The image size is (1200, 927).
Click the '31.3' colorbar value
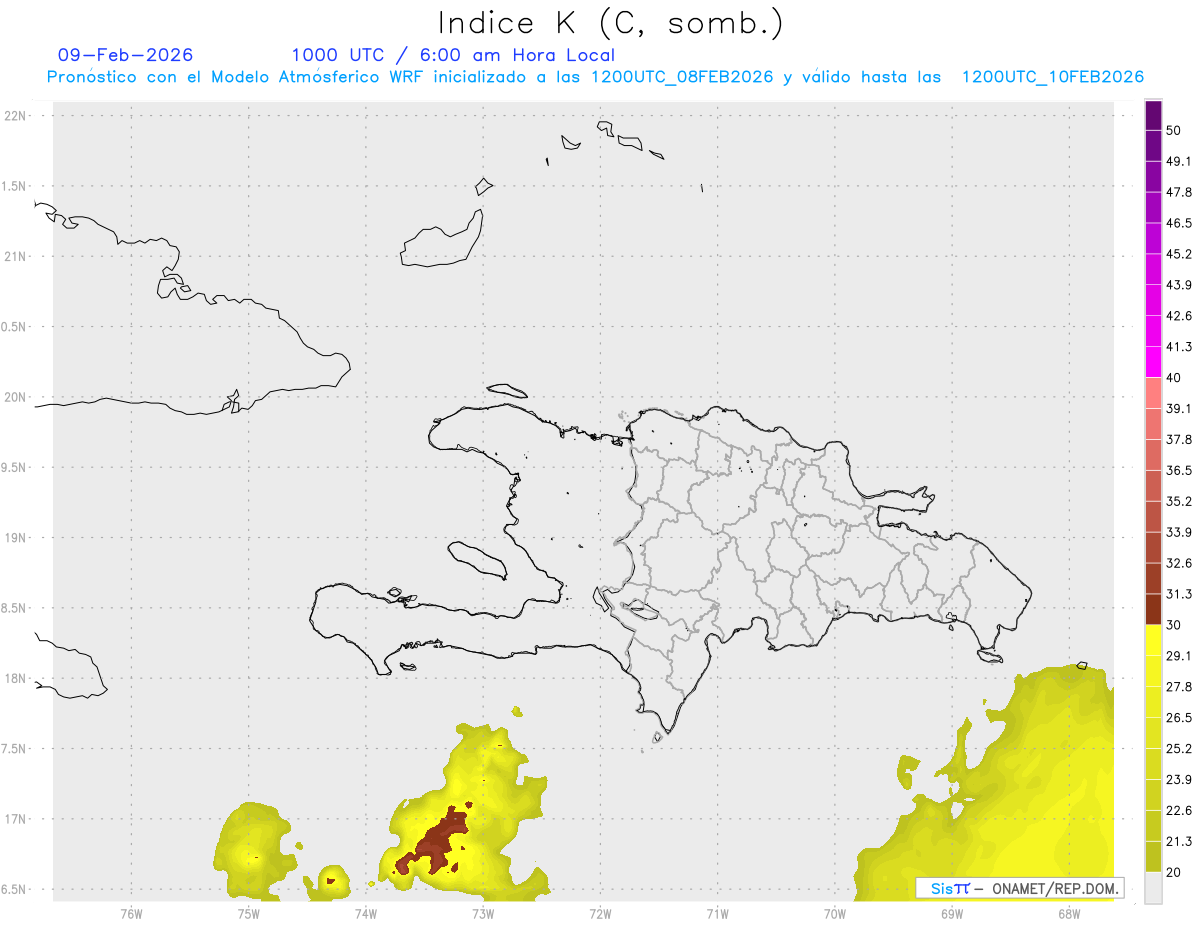[1179, 594]
